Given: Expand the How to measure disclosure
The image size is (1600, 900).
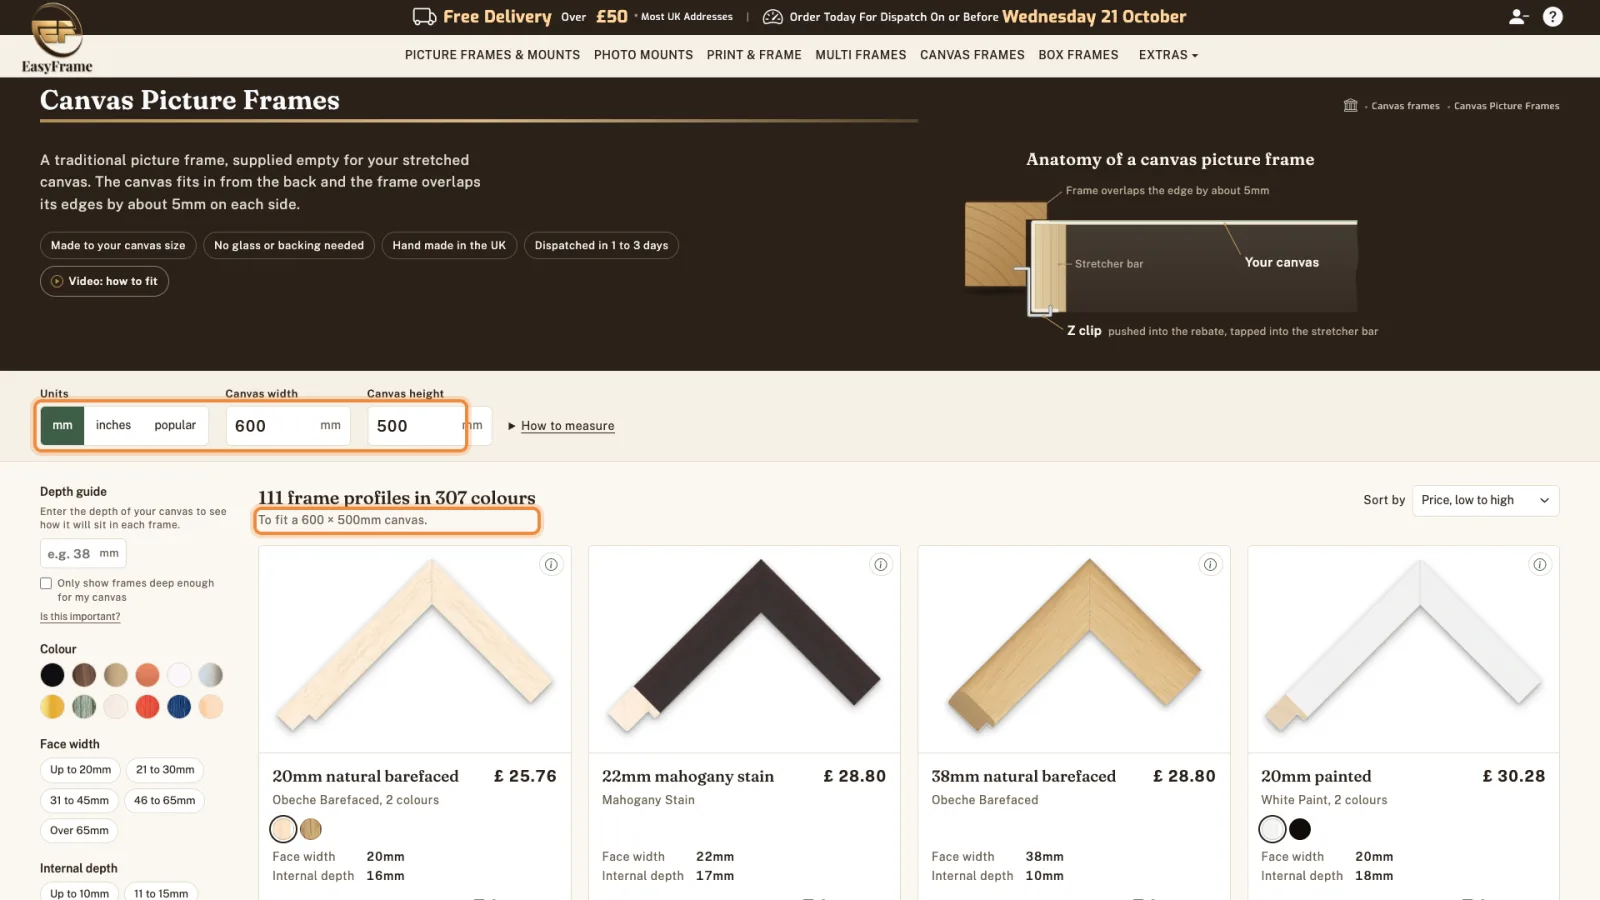Looking at the screenshot, I should (561, 426).
